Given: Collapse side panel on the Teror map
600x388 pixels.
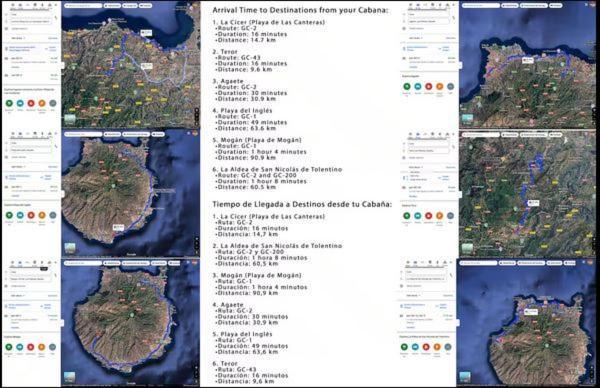Looking at the screenshot, I should pos(460,194).
